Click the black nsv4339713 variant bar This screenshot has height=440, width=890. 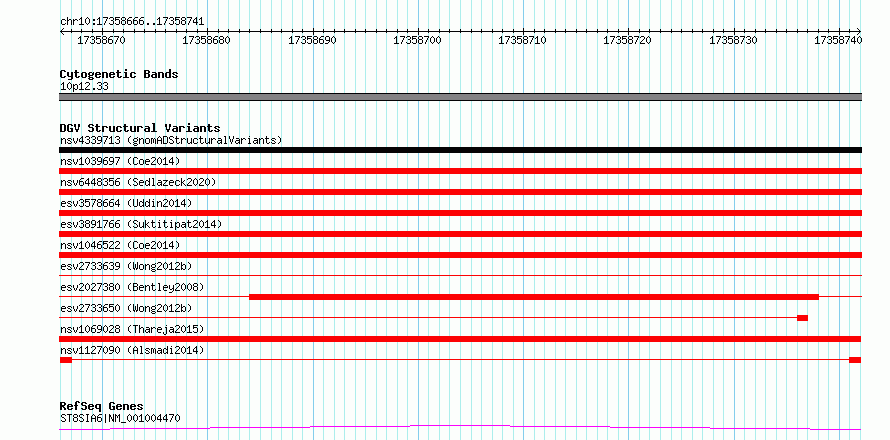click(460, 150)
